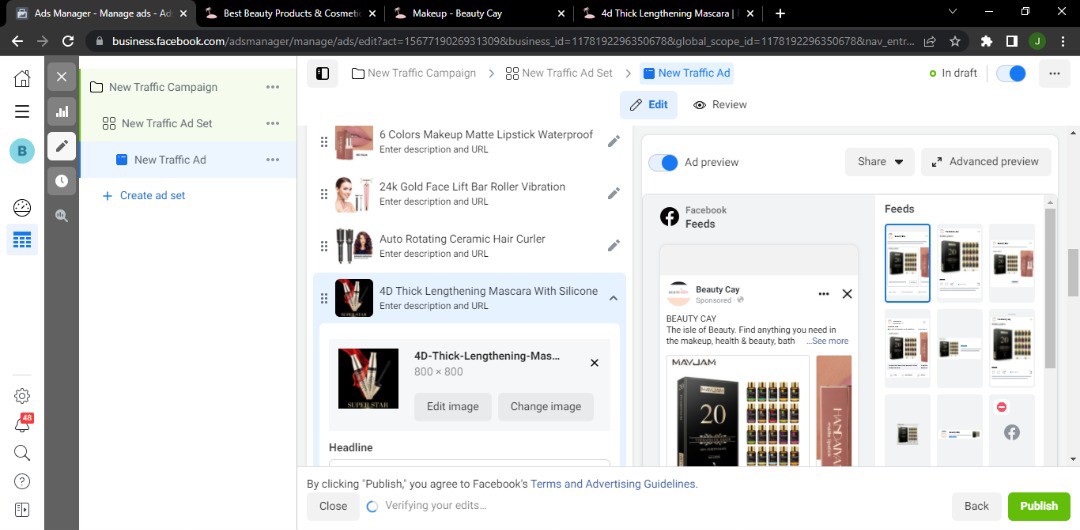Screen dimensions: 1080x530
Task: Open Advanced preview
Action: (x=986, y=162)
